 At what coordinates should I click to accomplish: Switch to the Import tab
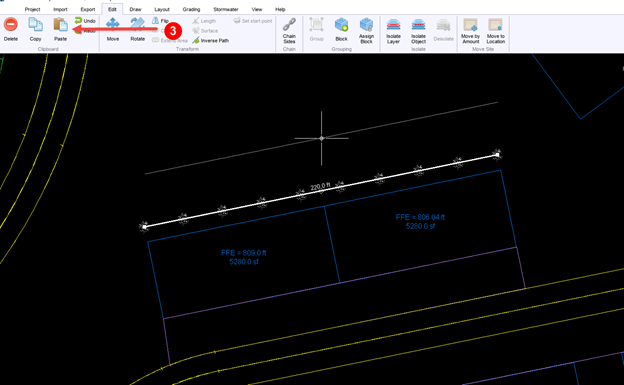60,9
